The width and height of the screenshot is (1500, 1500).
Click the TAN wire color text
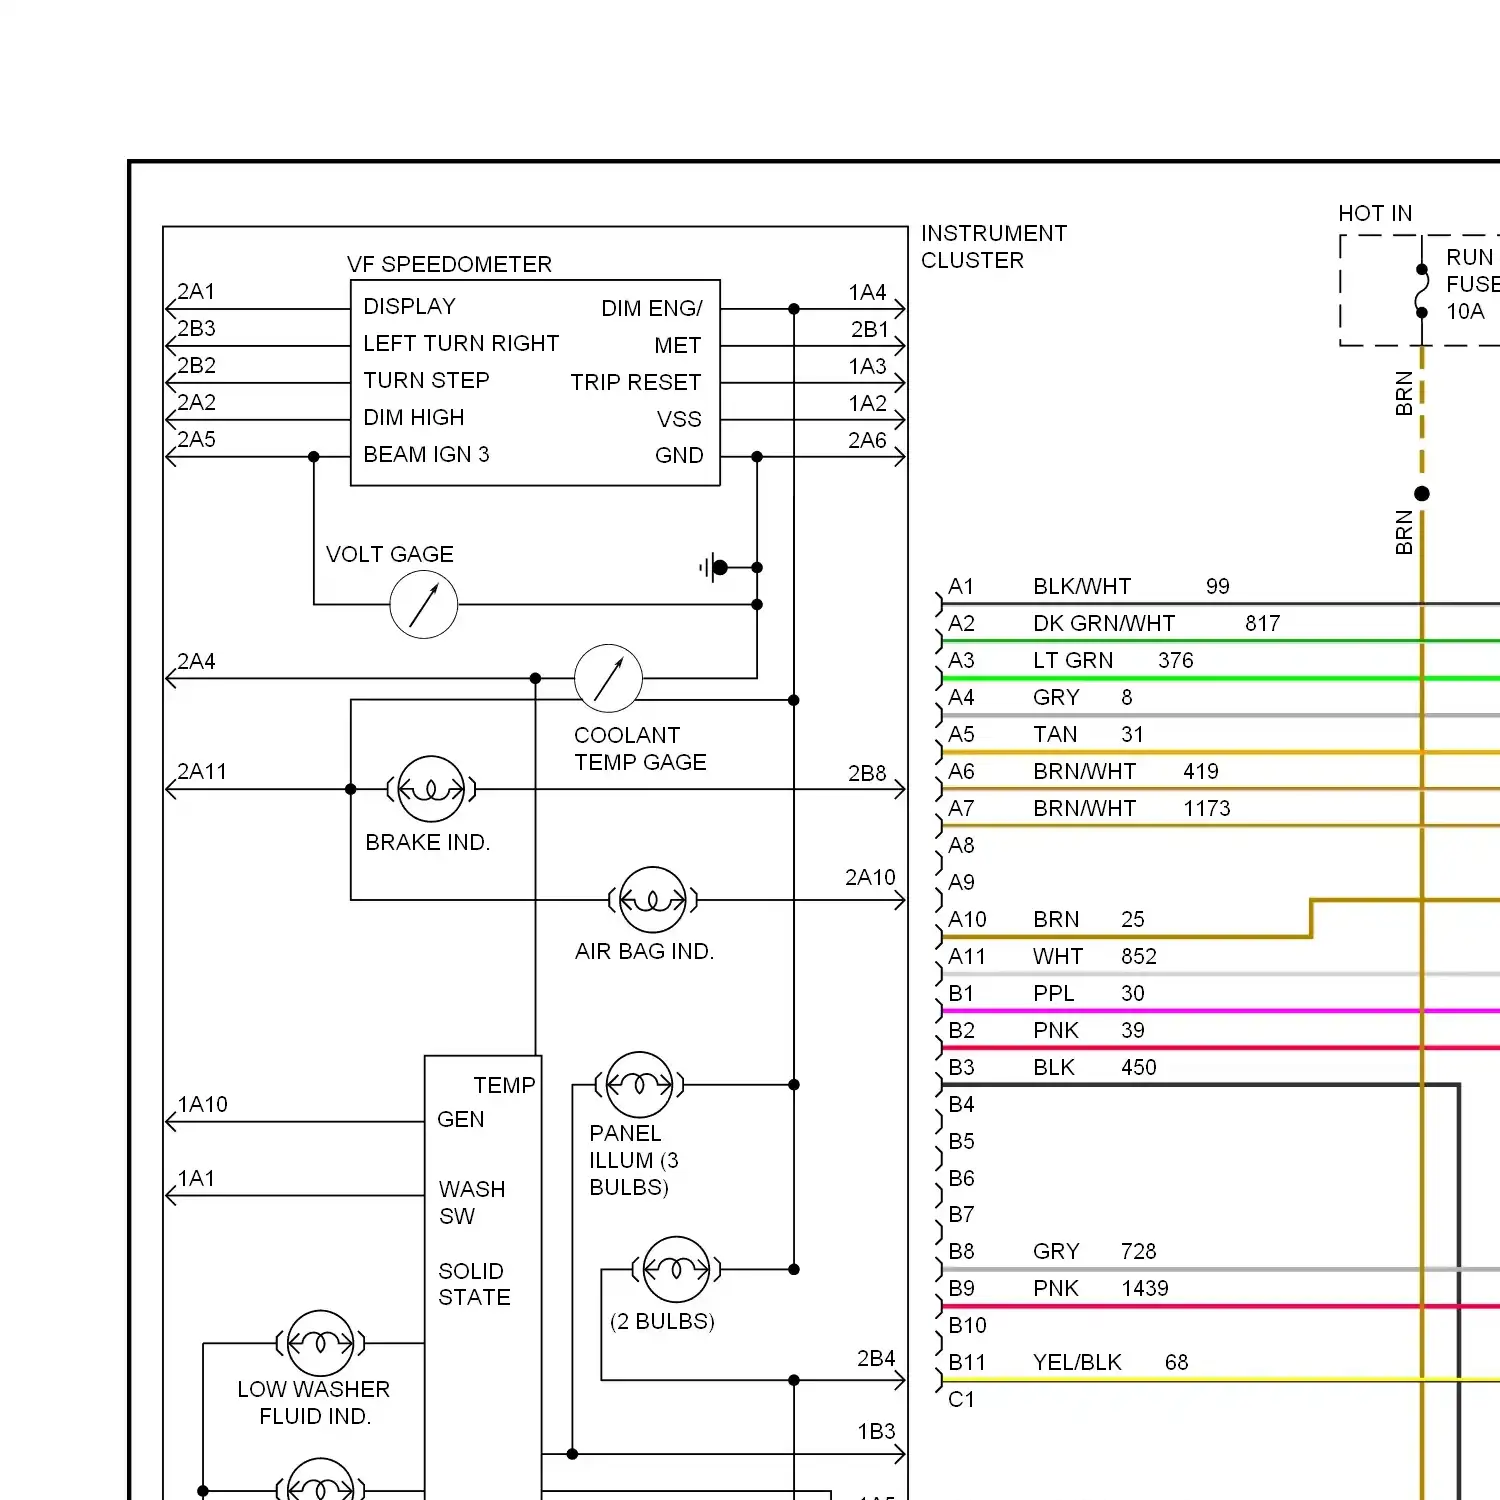[x=1055, y=734]
